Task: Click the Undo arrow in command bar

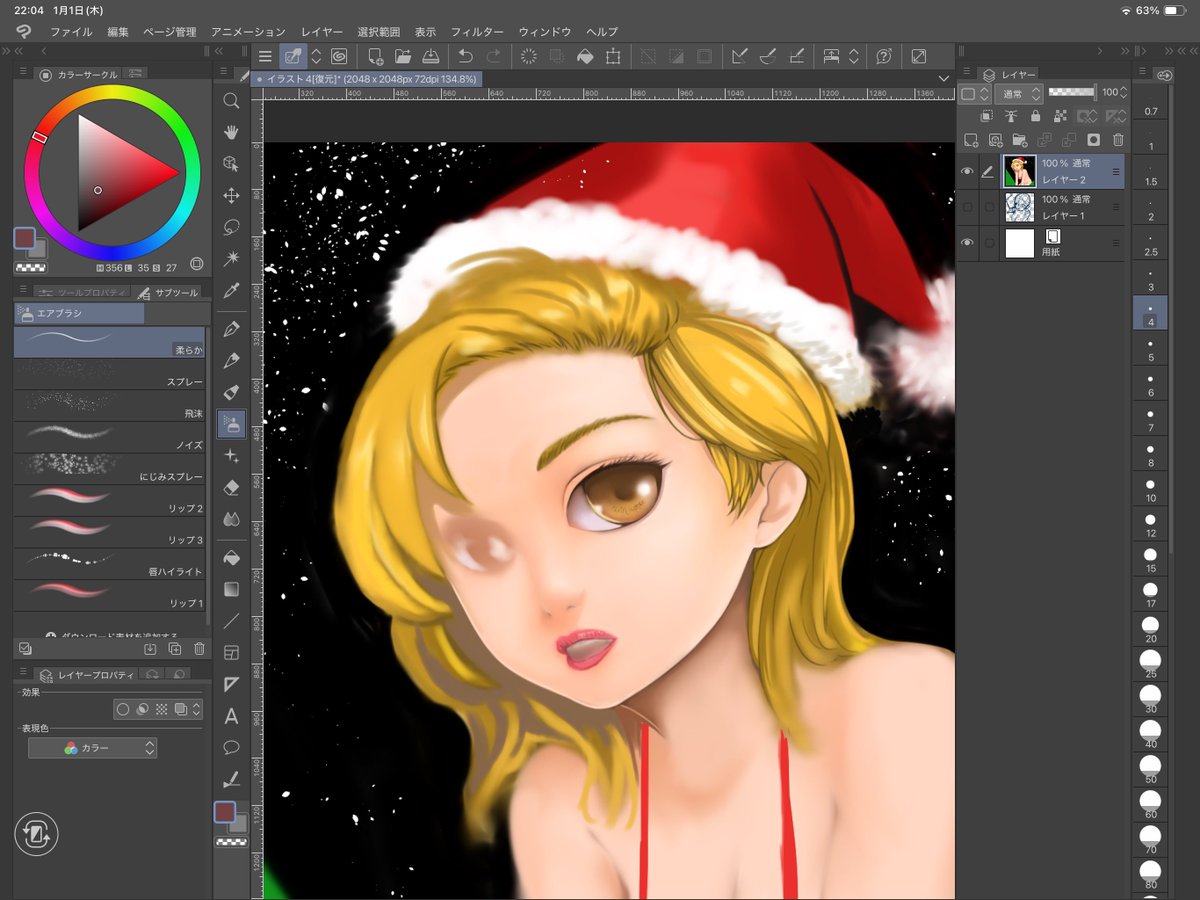Action: click(x=465, y=57)
